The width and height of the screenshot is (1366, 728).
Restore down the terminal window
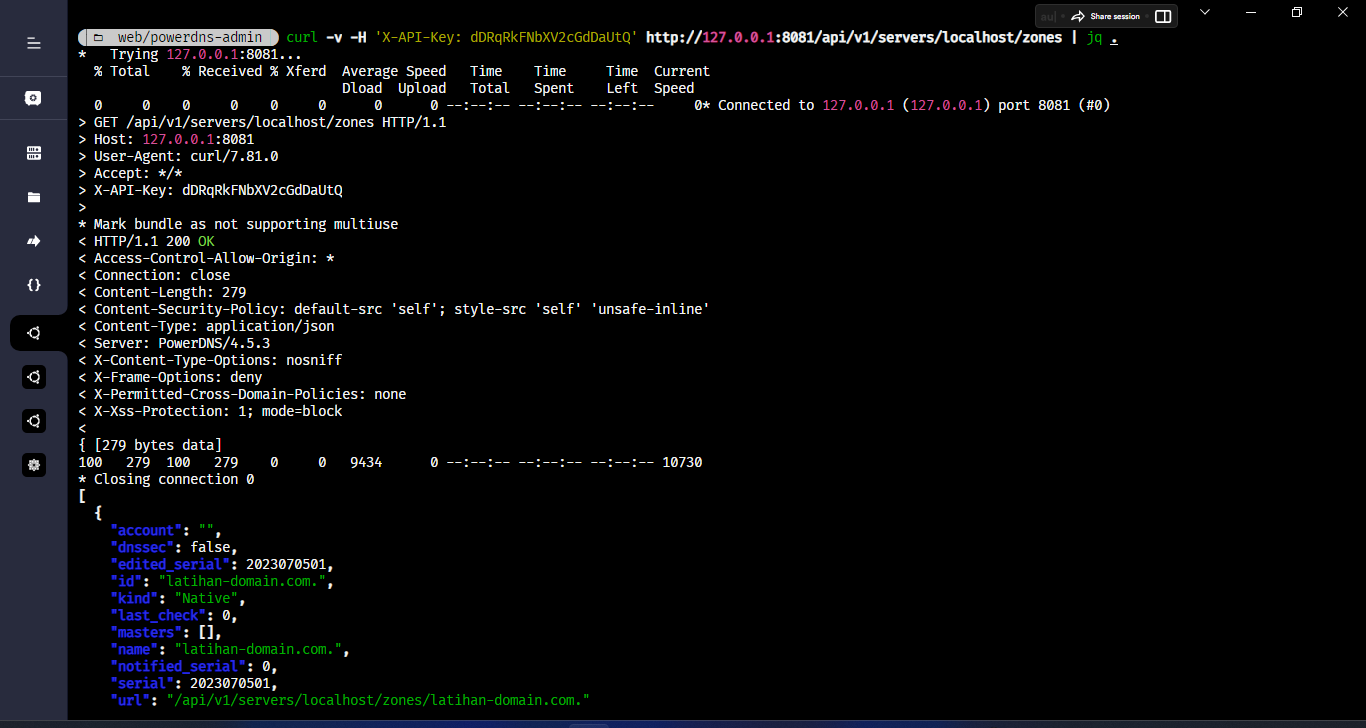(1296, 12)
